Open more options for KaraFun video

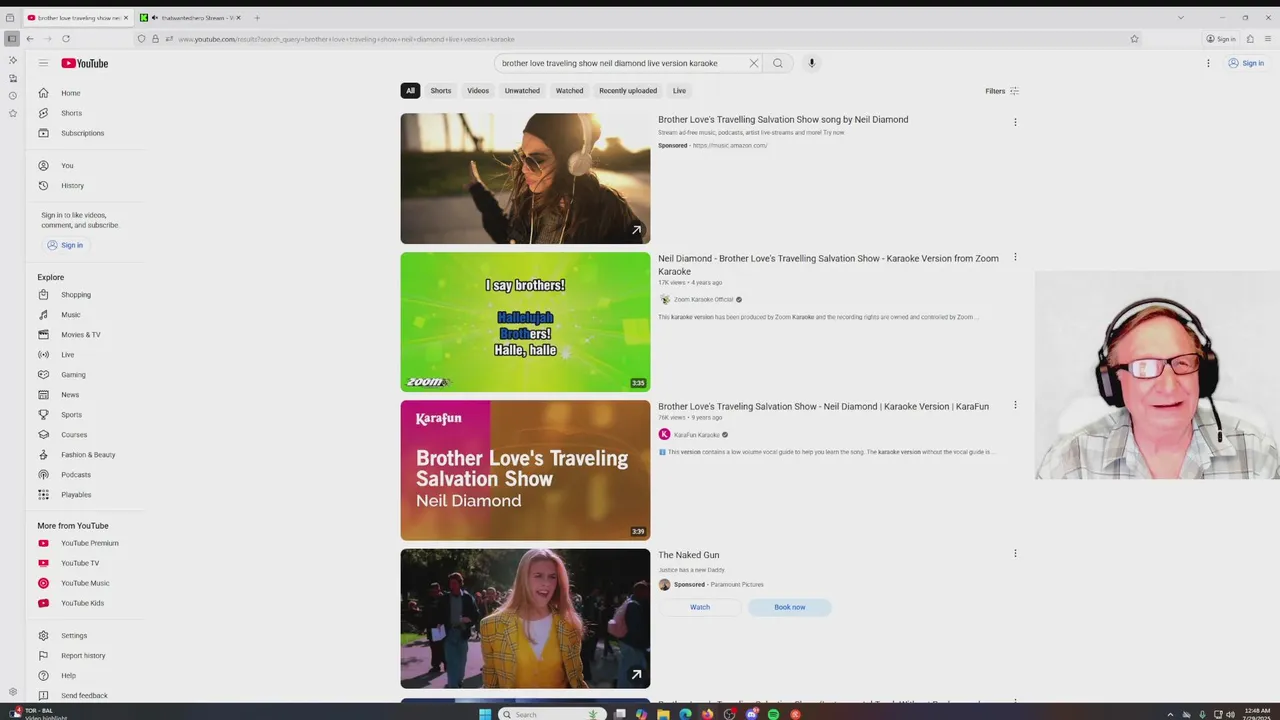(x=1015, y=405)
